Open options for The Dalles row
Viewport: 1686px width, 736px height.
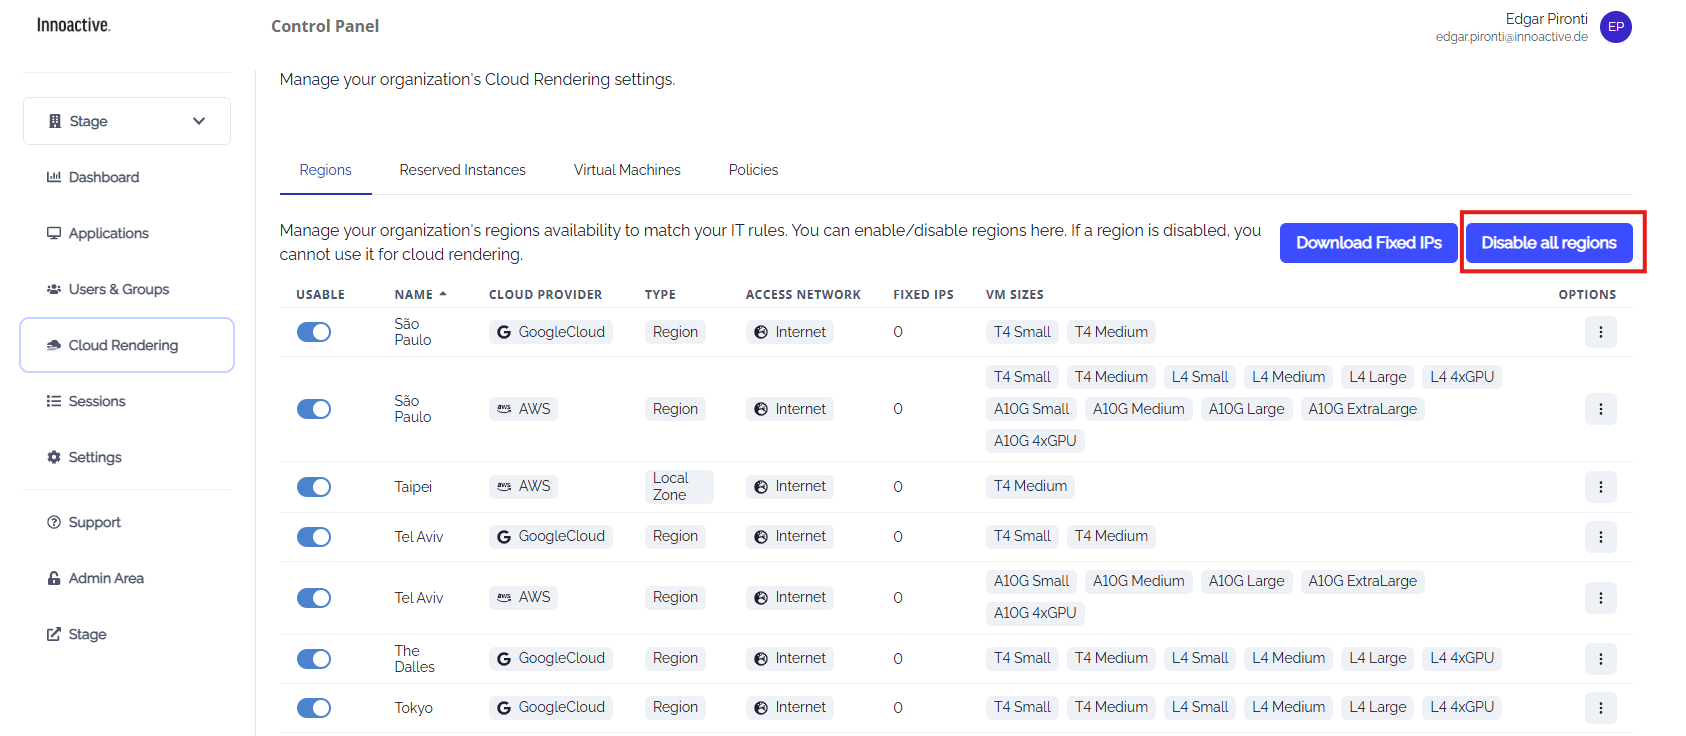pyautogui.click(x=1600, y=659)
